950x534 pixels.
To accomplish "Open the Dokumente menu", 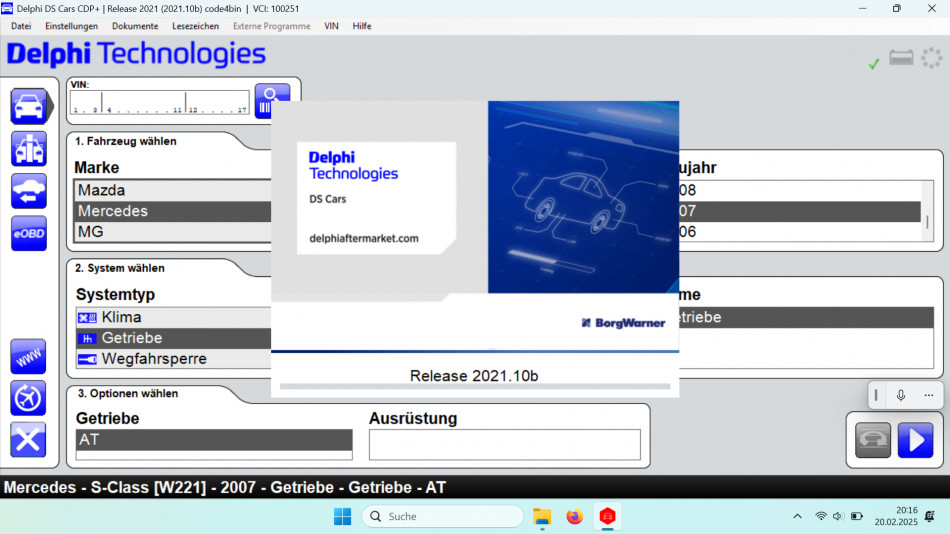I will click(x=135, y=26).
